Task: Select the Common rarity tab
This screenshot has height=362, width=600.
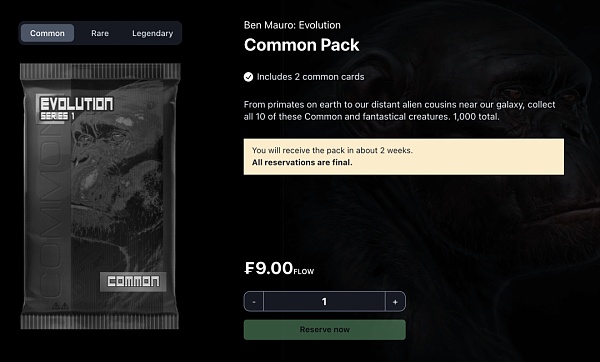Action: coord(47,33)
